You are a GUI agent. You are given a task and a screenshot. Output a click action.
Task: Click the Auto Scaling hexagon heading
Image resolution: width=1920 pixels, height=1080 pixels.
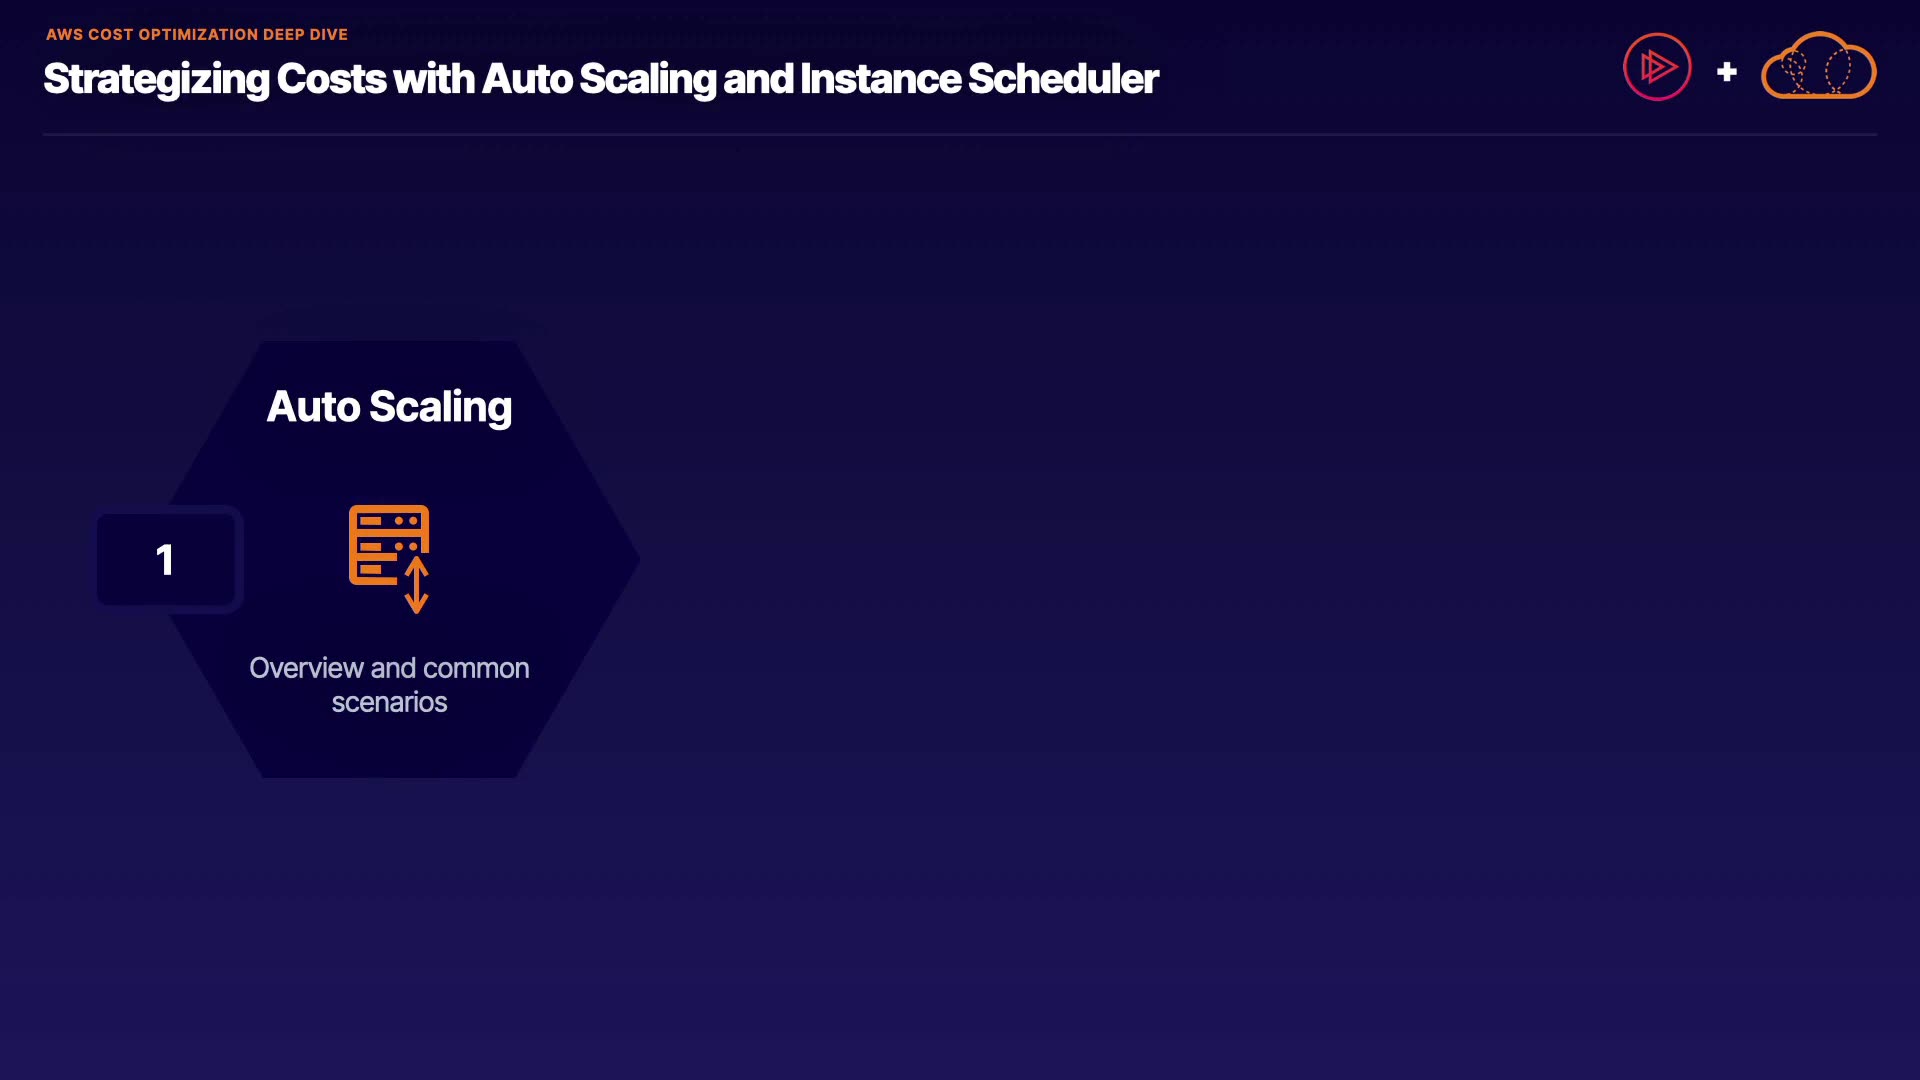pyautogui.click(x=389, y=407)
